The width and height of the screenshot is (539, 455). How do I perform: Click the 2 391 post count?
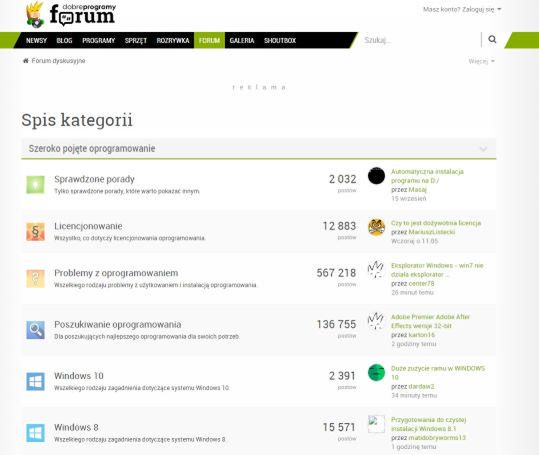pyautogui.click(x=342, y=376)
